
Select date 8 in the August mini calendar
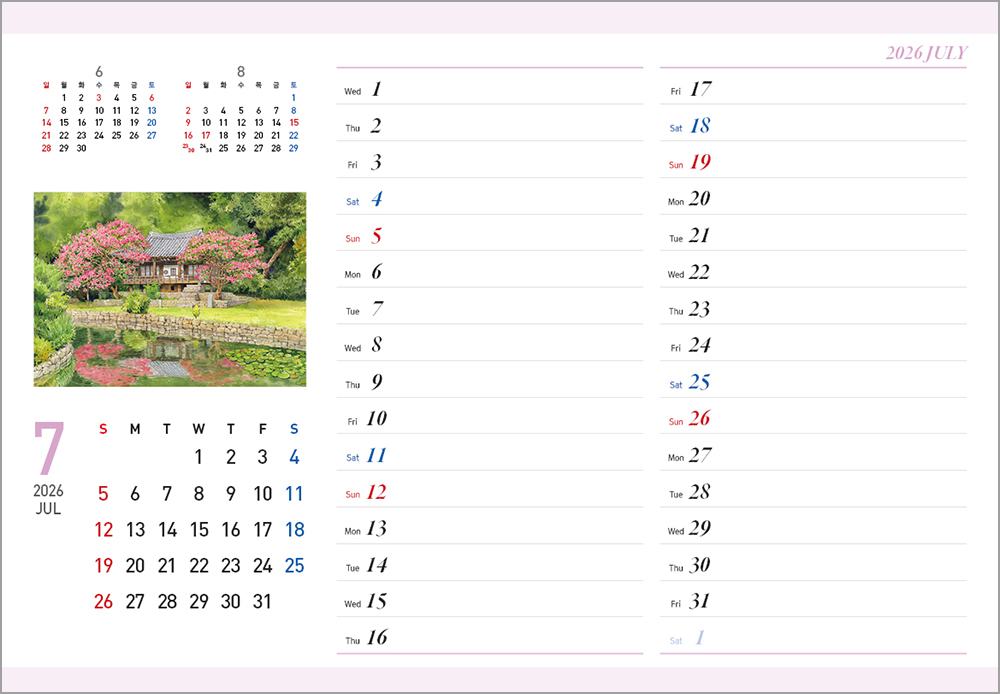293,110
